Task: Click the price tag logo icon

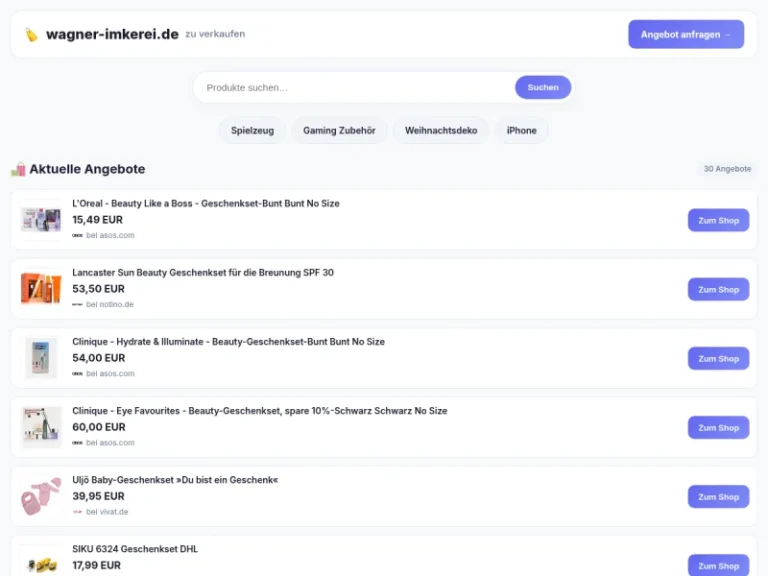Action: (x=31, y=35)
